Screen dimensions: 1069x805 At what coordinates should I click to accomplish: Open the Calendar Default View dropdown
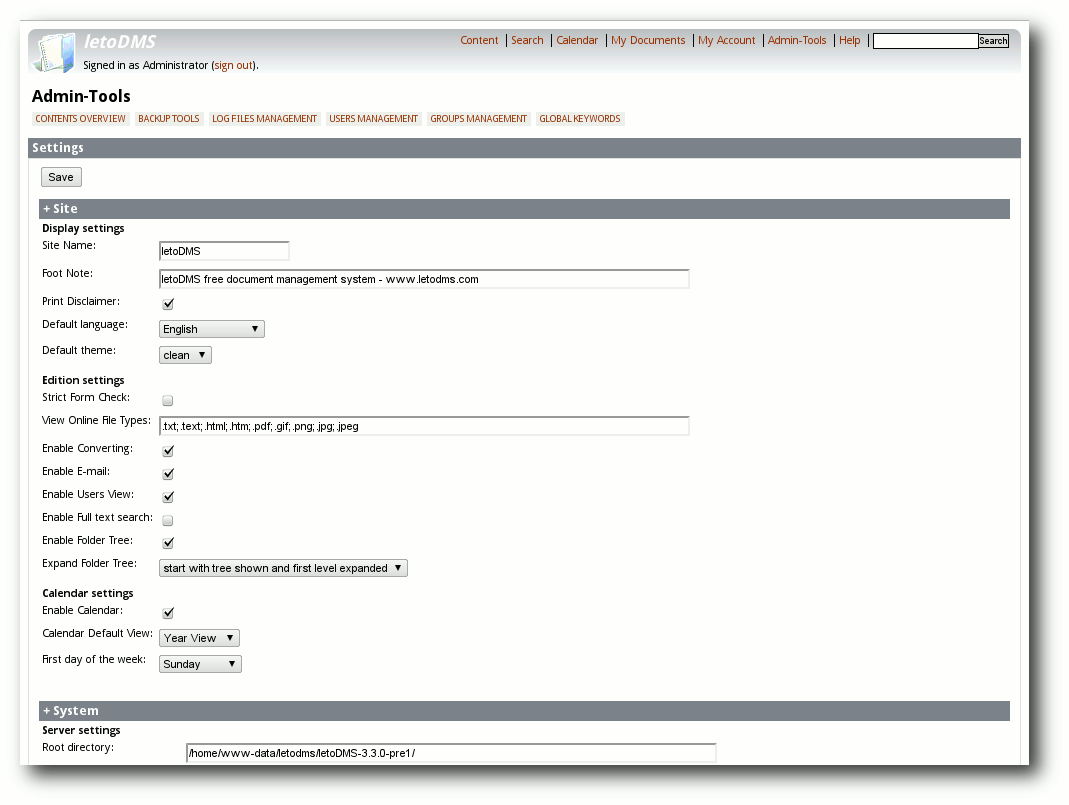coord(199,638)
